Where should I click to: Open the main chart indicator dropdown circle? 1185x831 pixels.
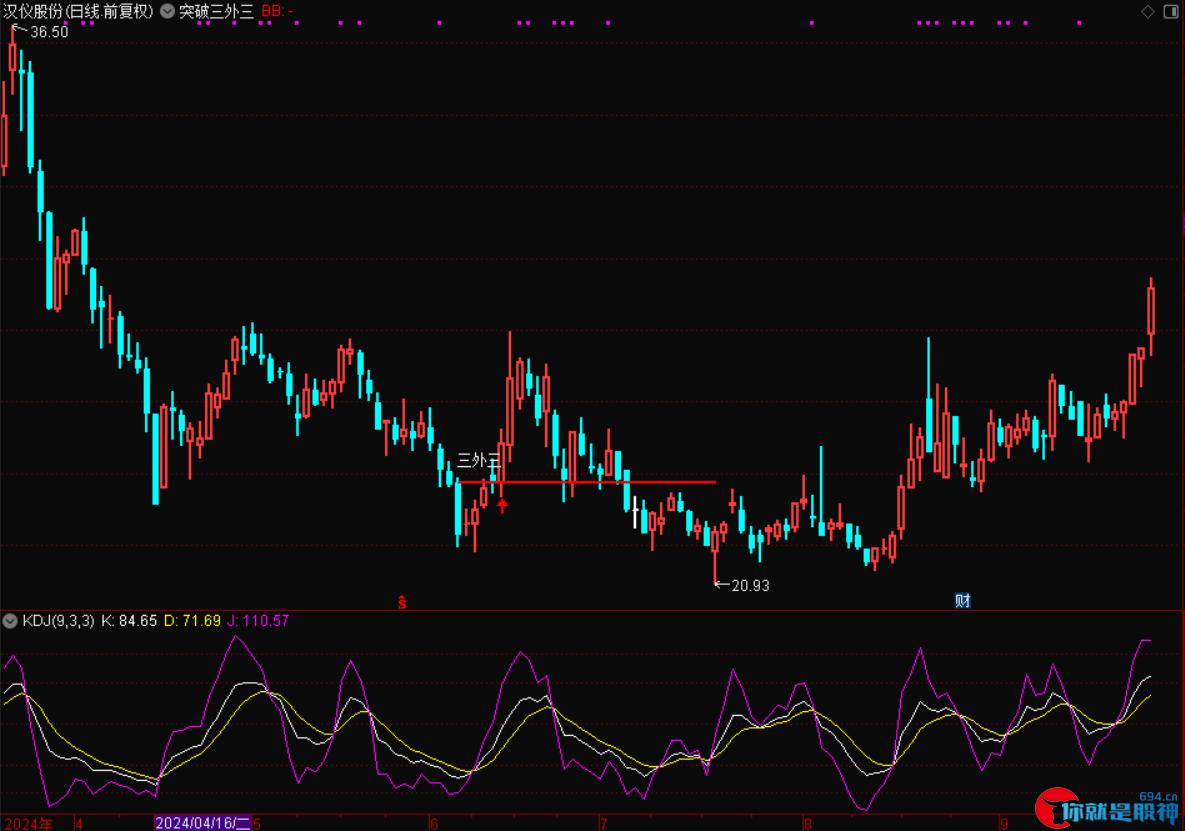coord(167,11)
